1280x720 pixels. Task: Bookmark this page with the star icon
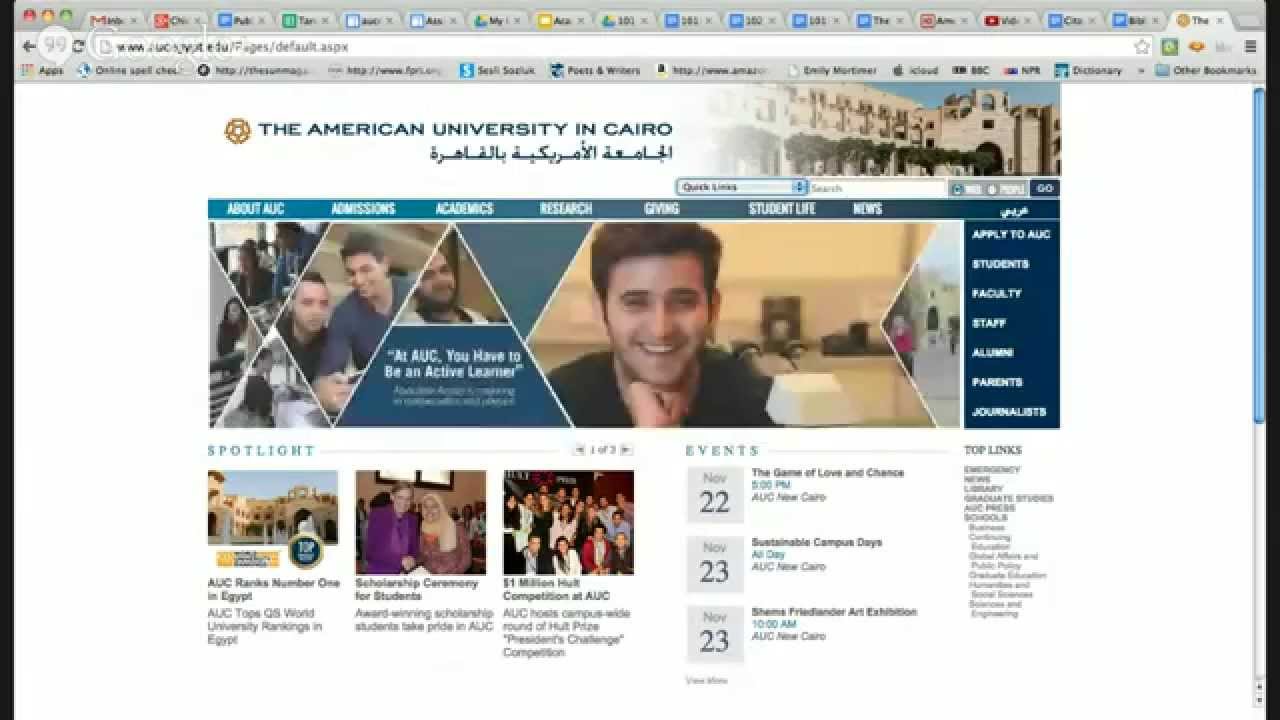[1142, 46]
